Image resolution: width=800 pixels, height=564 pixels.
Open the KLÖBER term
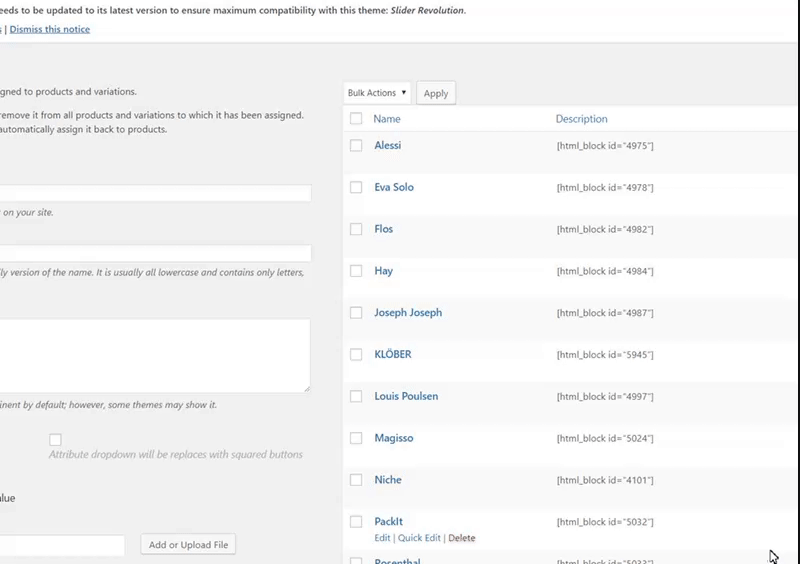(x=393, y=354)
